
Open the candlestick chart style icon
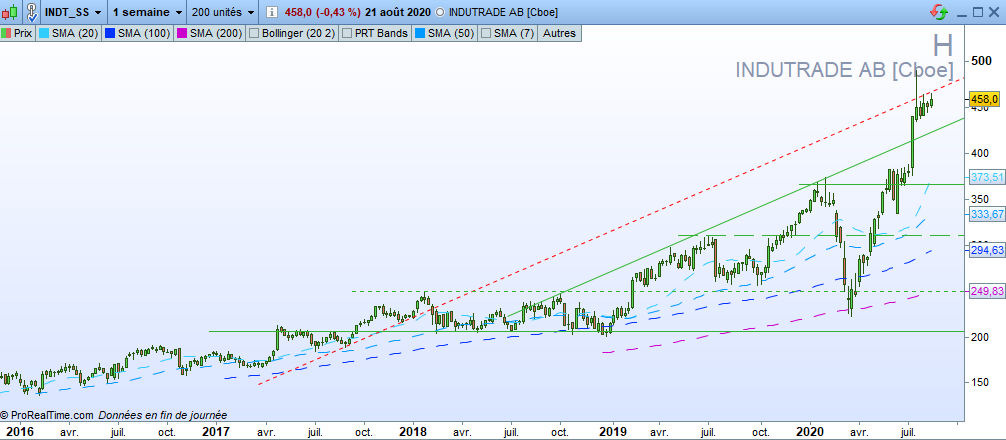point(10,12)
